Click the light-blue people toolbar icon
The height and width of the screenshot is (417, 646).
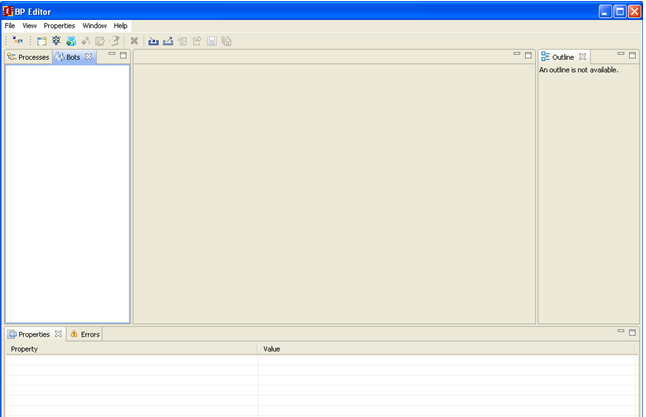tap(71, 41)
